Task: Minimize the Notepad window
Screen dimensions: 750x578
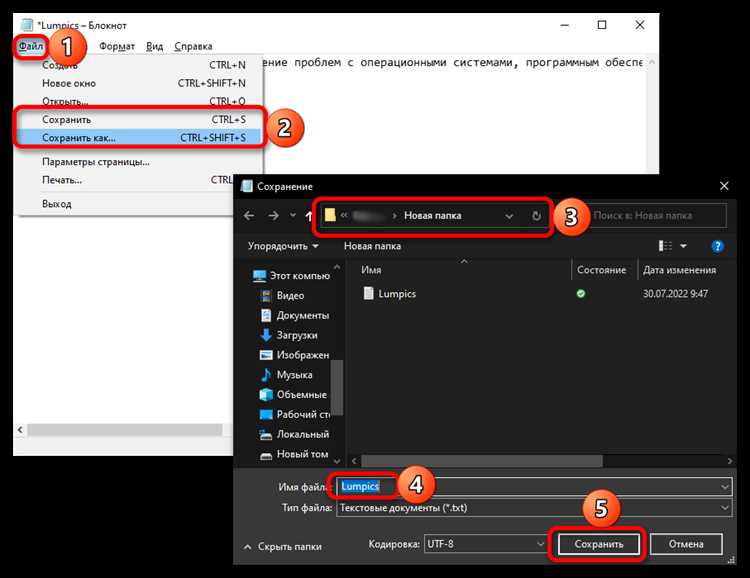Action: click(x=565, y=25)
